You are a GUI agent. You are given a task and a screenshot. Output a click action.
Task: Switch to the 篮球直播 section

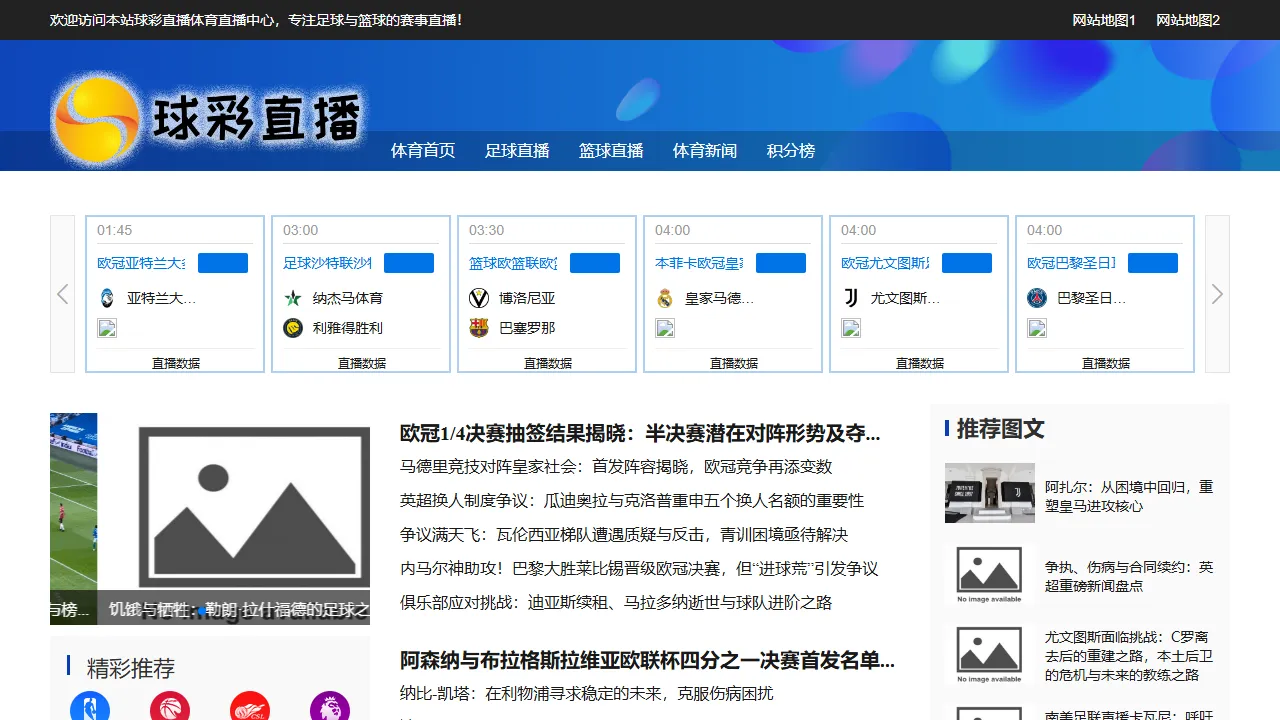610,151
